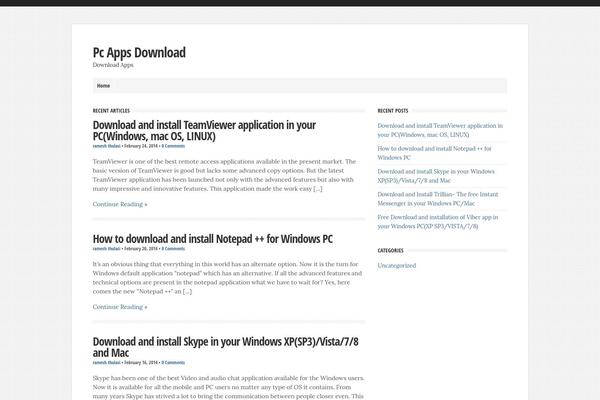This screenshot has width=600, height=400.
Task: Open the TeamViewer article headline
Action: pyautogui.click(x=204, y=131)
